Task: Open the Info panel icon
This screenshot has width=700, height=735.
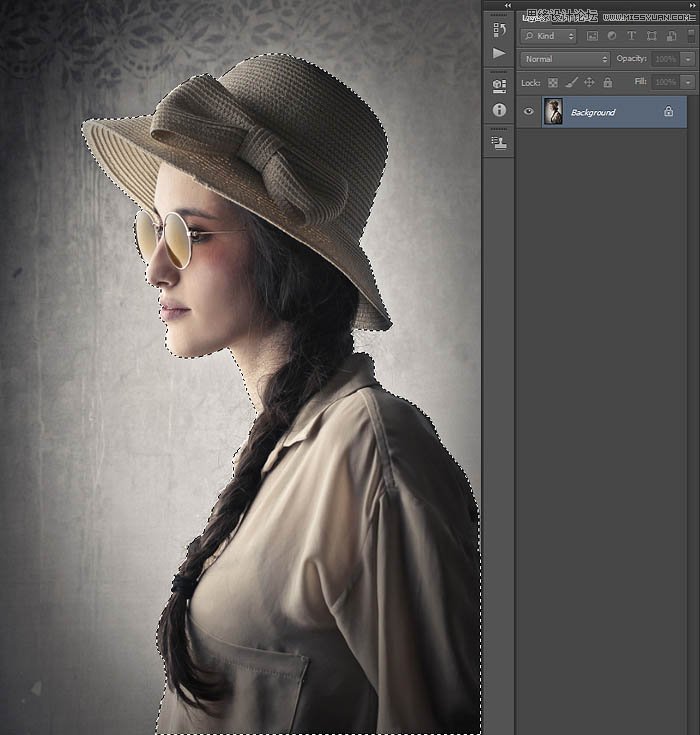Action: 499,110
